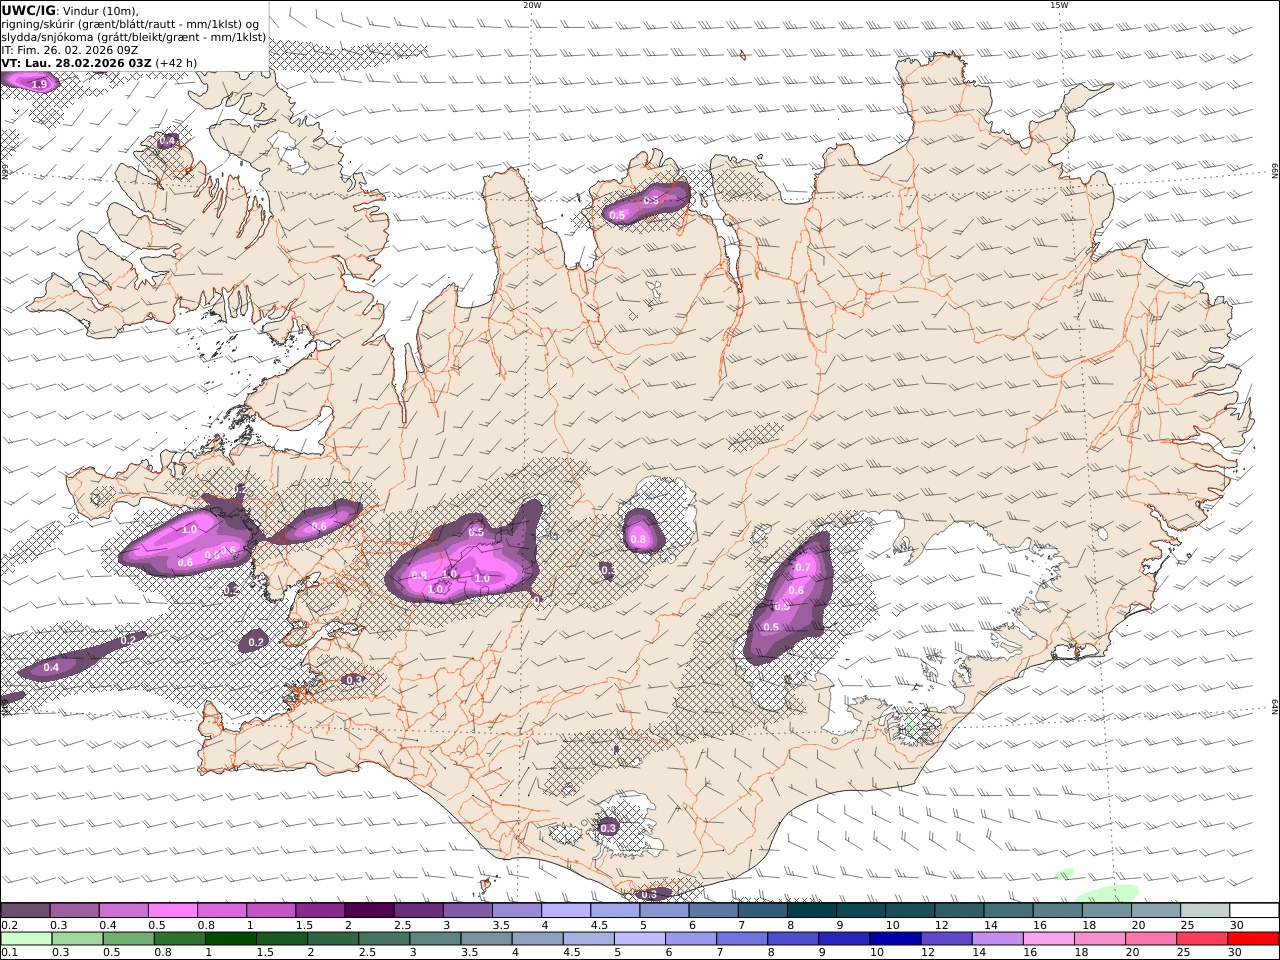
Task: Click the 4.5 periwinkle swatch, snow scale
Action: pos(614,910)
